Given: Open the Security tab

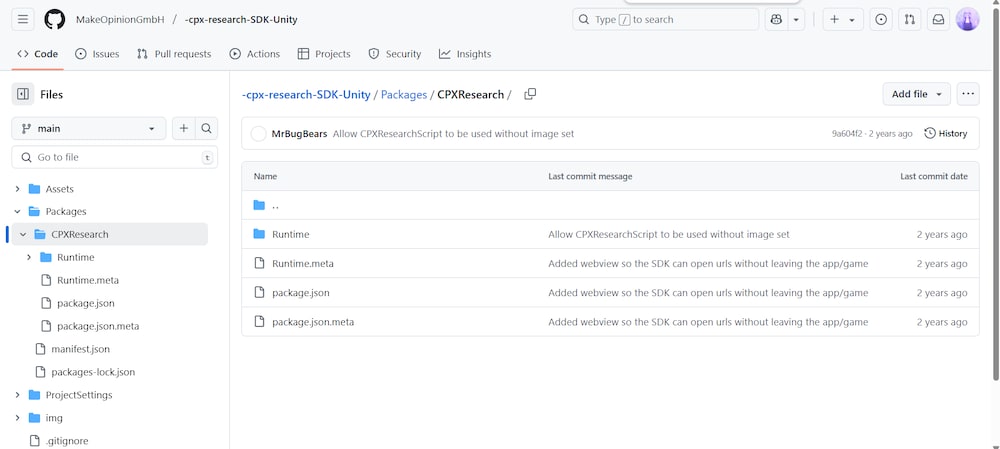Looking at the screenshot, I should coord(395,54).
